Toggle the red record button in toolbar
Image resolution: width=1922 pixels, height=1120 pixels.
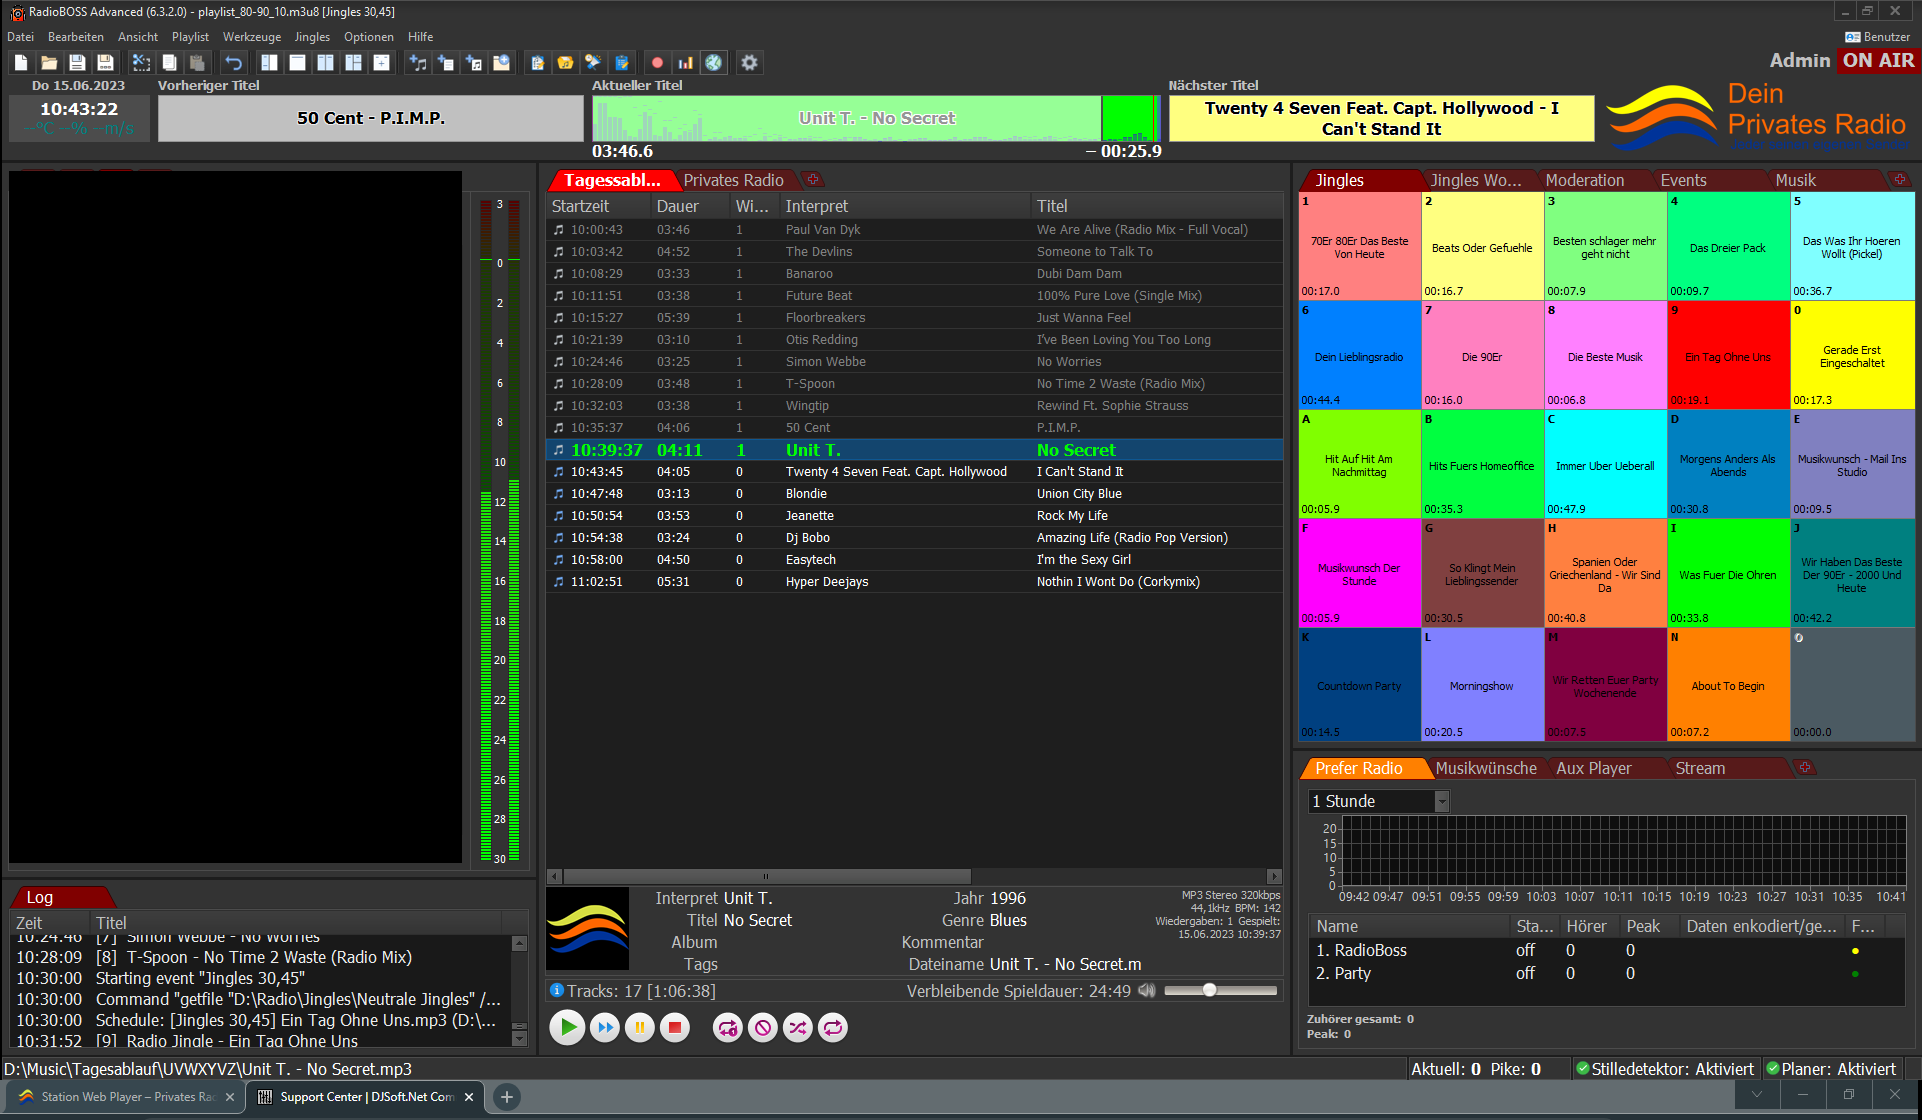657,62
